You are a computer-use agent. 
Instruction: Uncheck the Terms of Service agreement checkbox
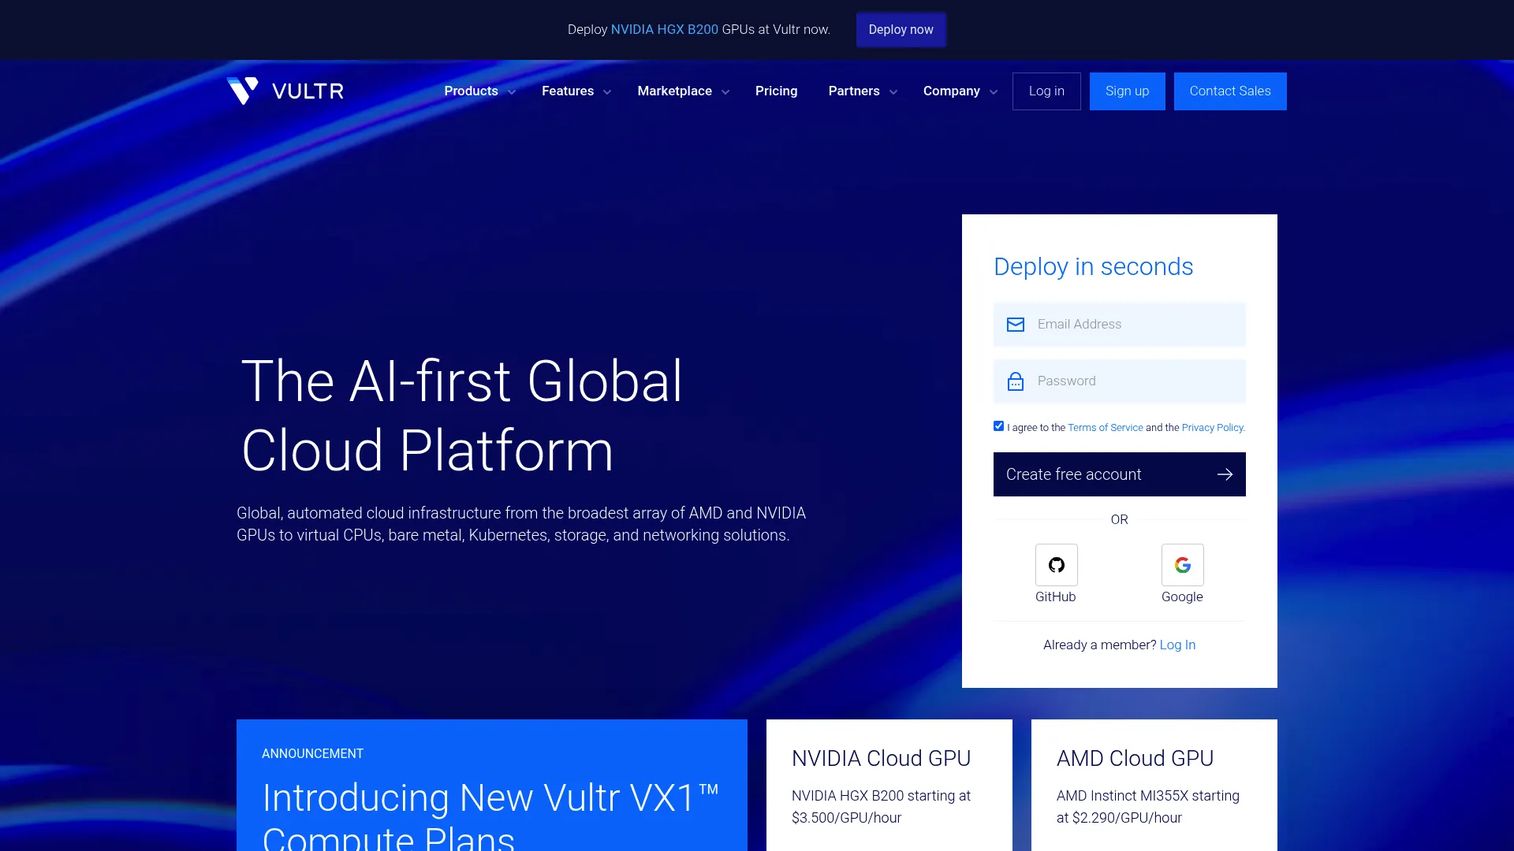998,426
